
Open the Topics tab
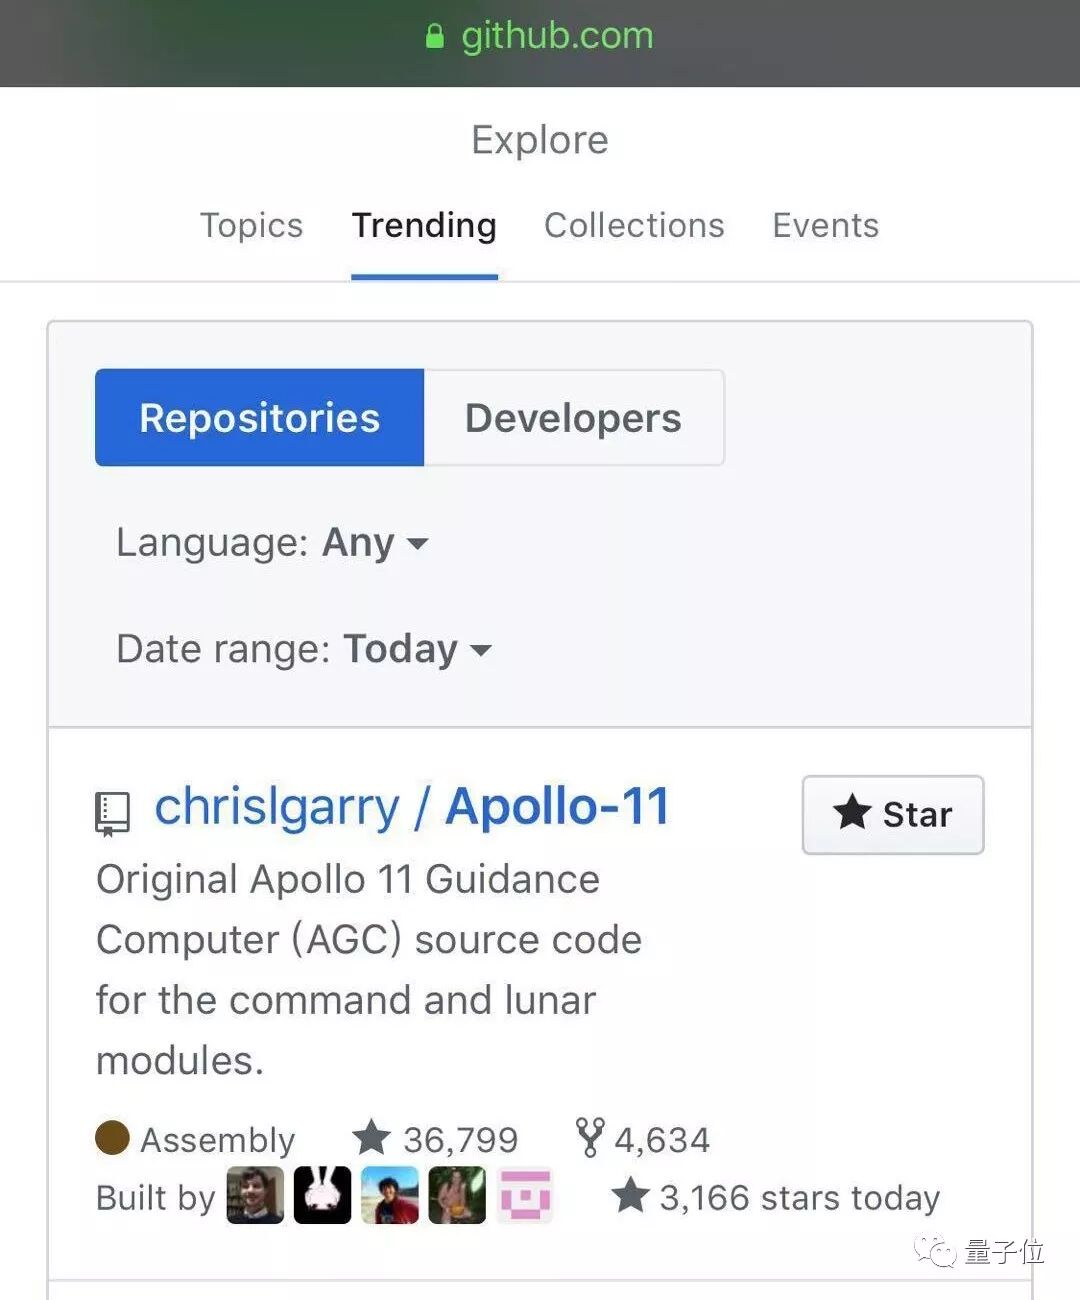(251, 226)
